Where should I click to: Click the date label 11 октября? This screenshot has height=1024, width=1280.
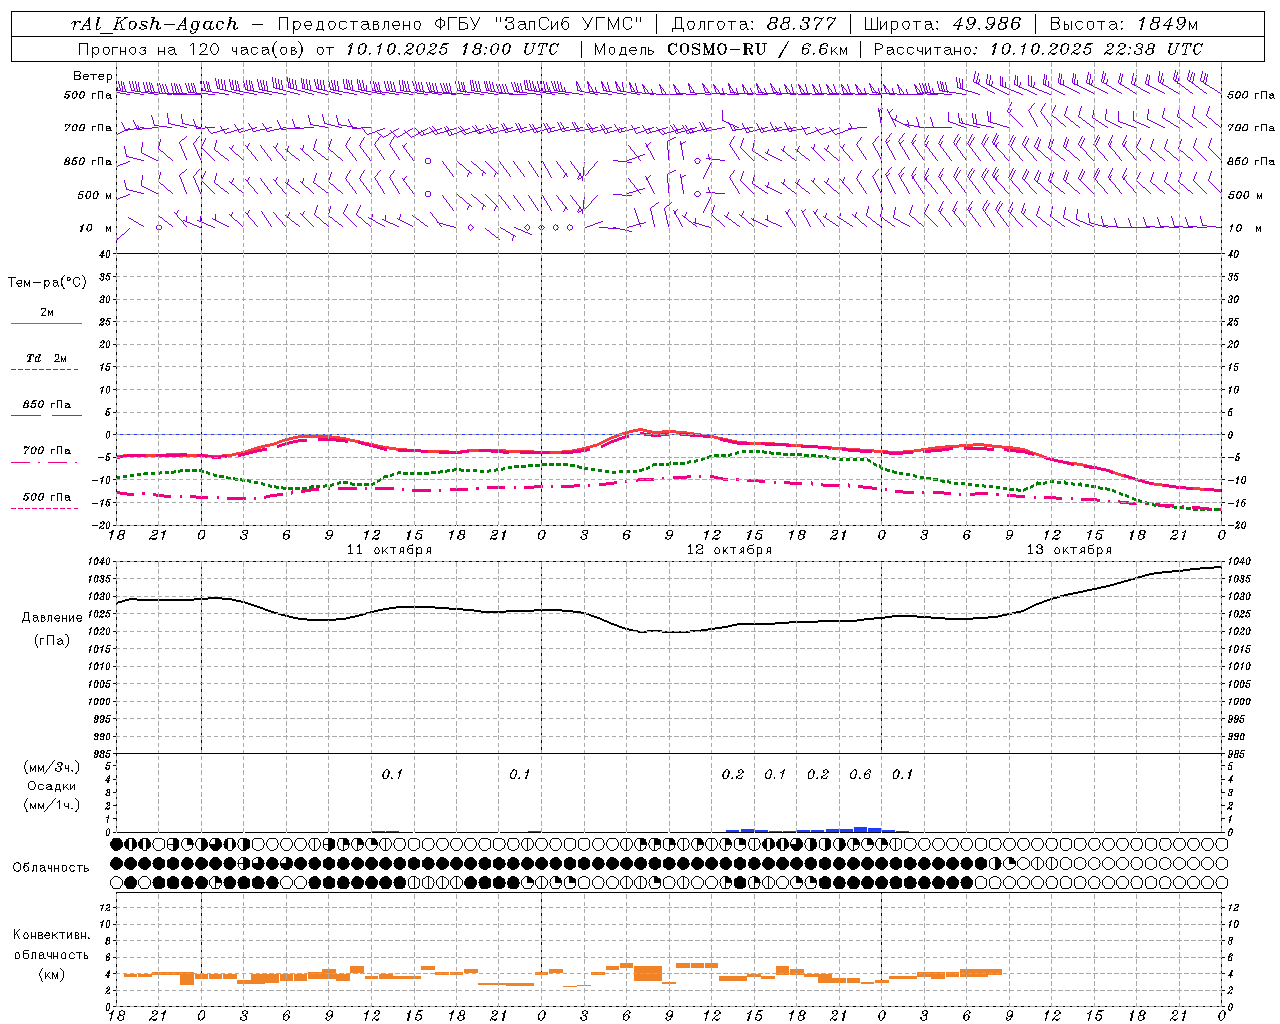pos(389,550)
